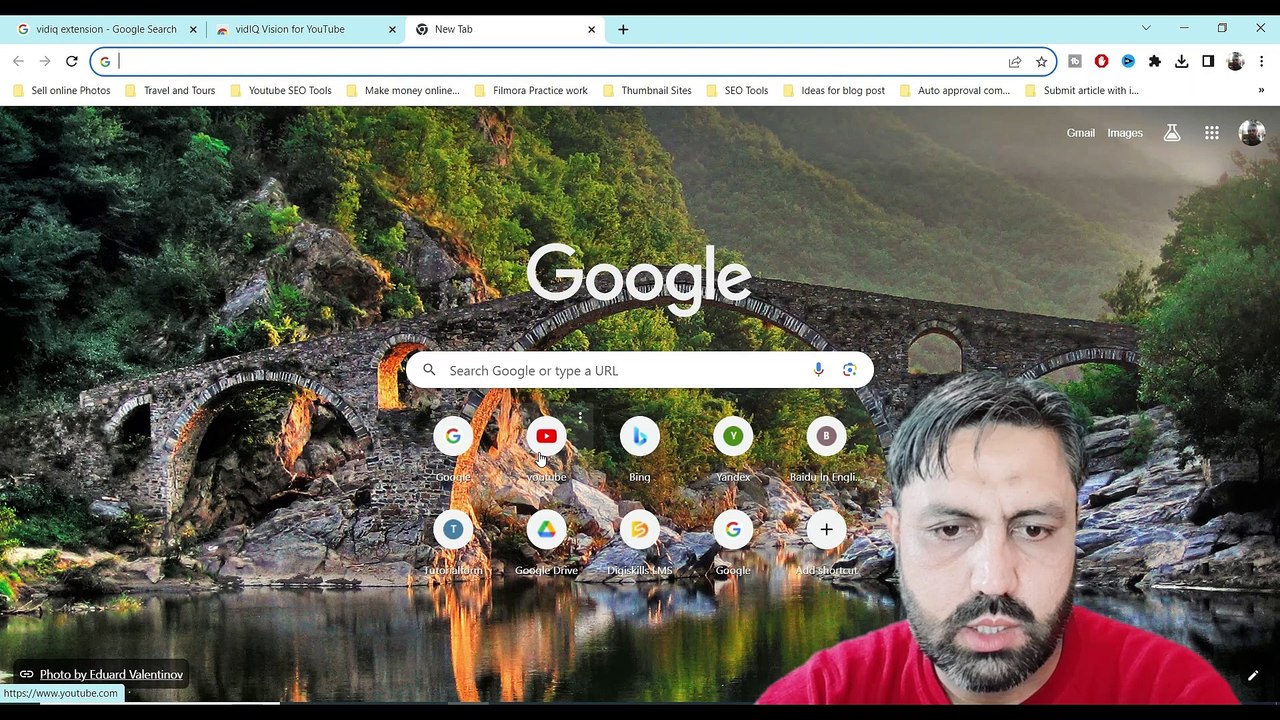Click the magnifier icon in search box
The height and width of the screenshot is (720, 1280).
pos(429,370)
